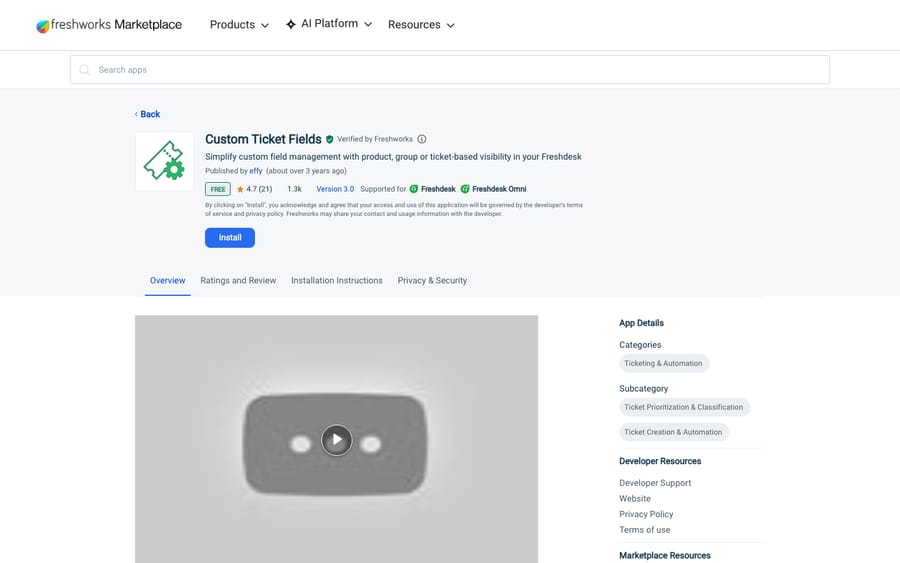This screenshot has width=900, height=563.
Task: Switch to the Ratings and Review tab
Action: click(x=238, y=280)
